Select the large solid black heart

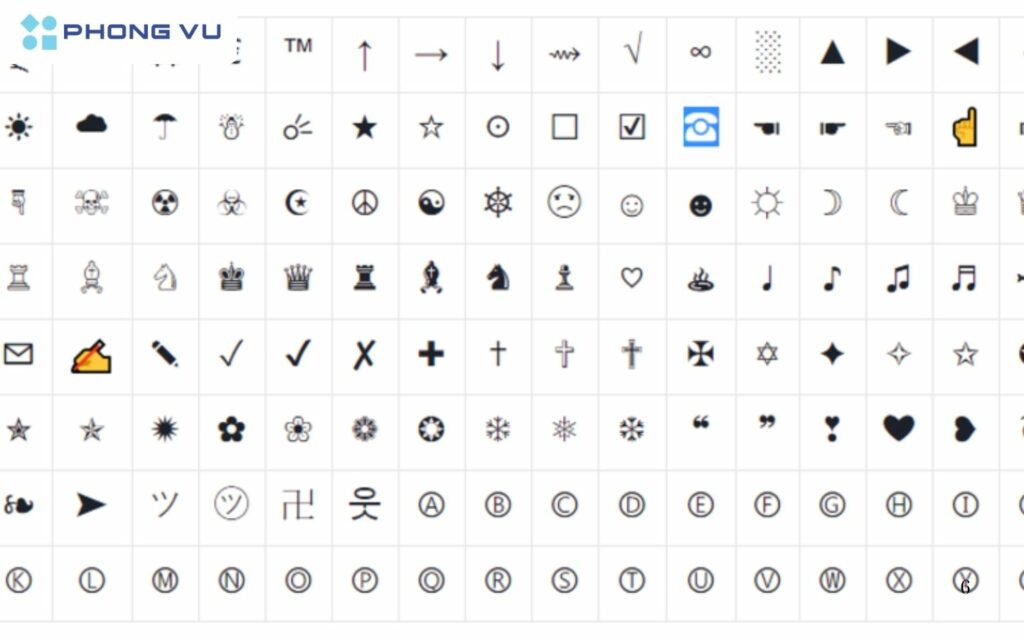point(898,429)
